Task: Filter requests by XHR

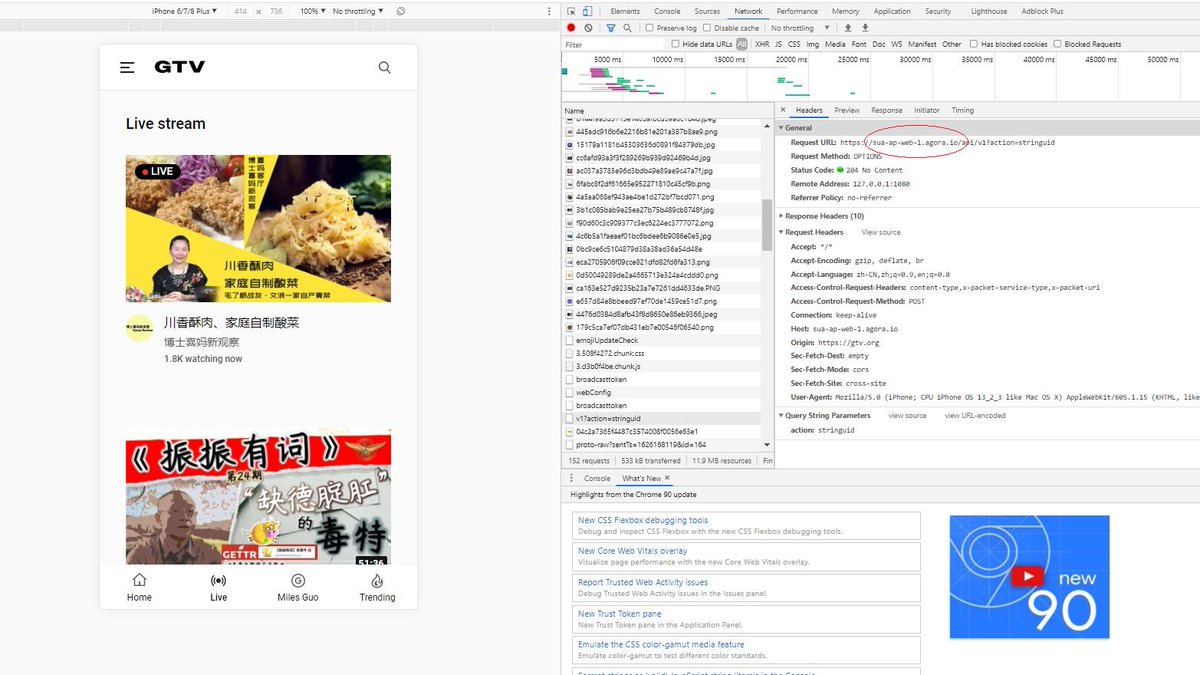Action: click(762, 44)
